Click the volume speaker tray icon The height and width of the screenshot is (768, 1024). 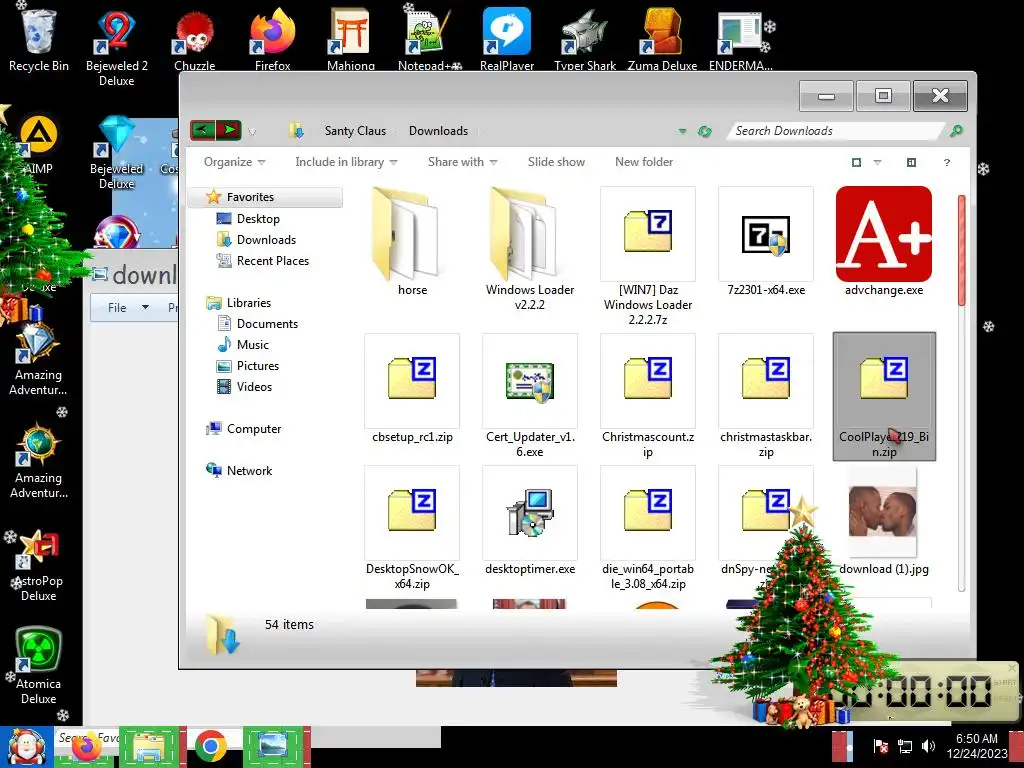(x=928, y=746)
